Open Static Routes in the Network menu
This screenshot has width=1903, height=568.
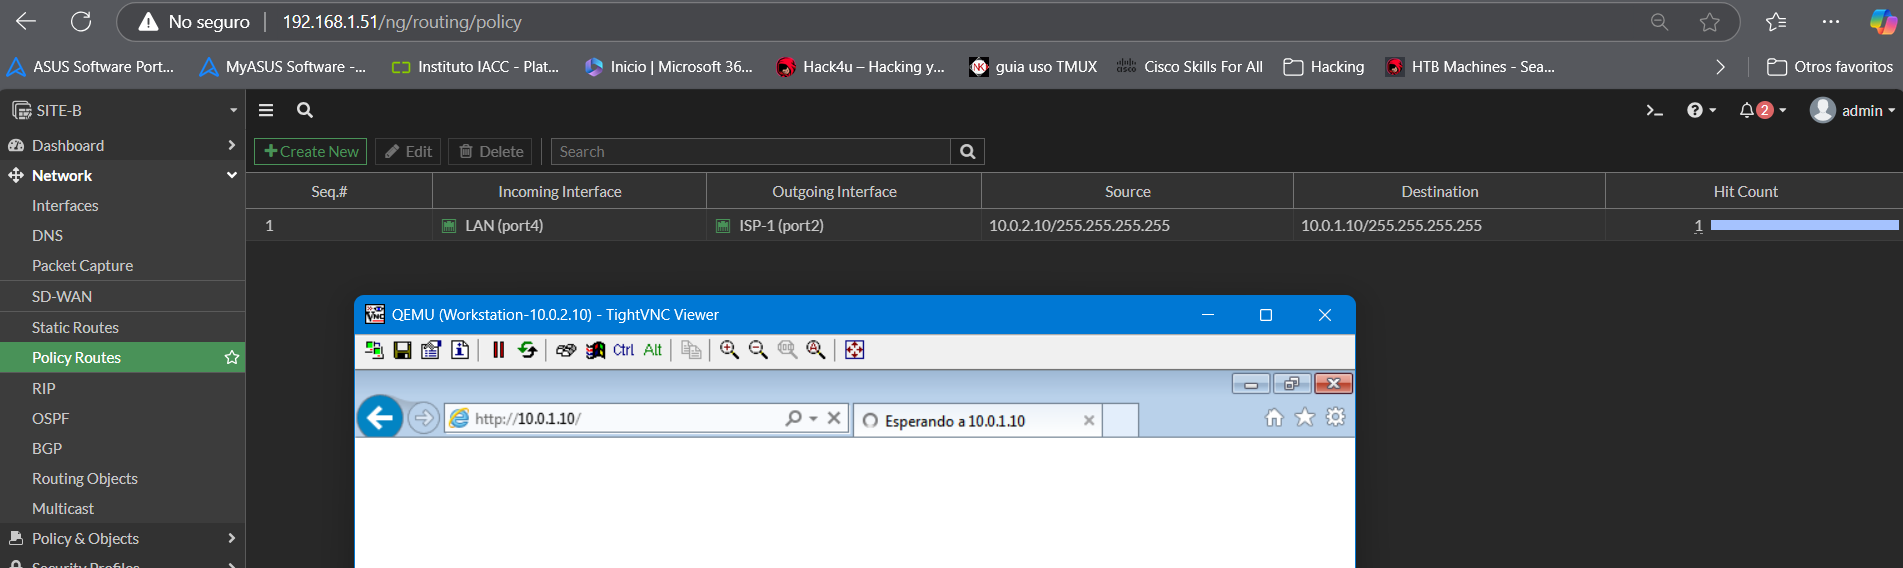pos(75,328)
